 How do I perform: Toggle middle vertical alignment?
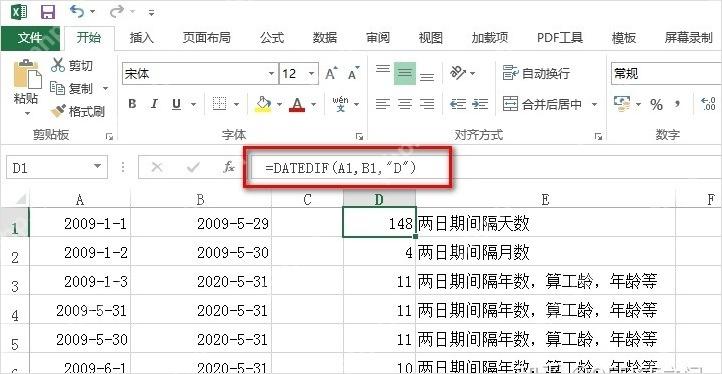tap(405, 73)
